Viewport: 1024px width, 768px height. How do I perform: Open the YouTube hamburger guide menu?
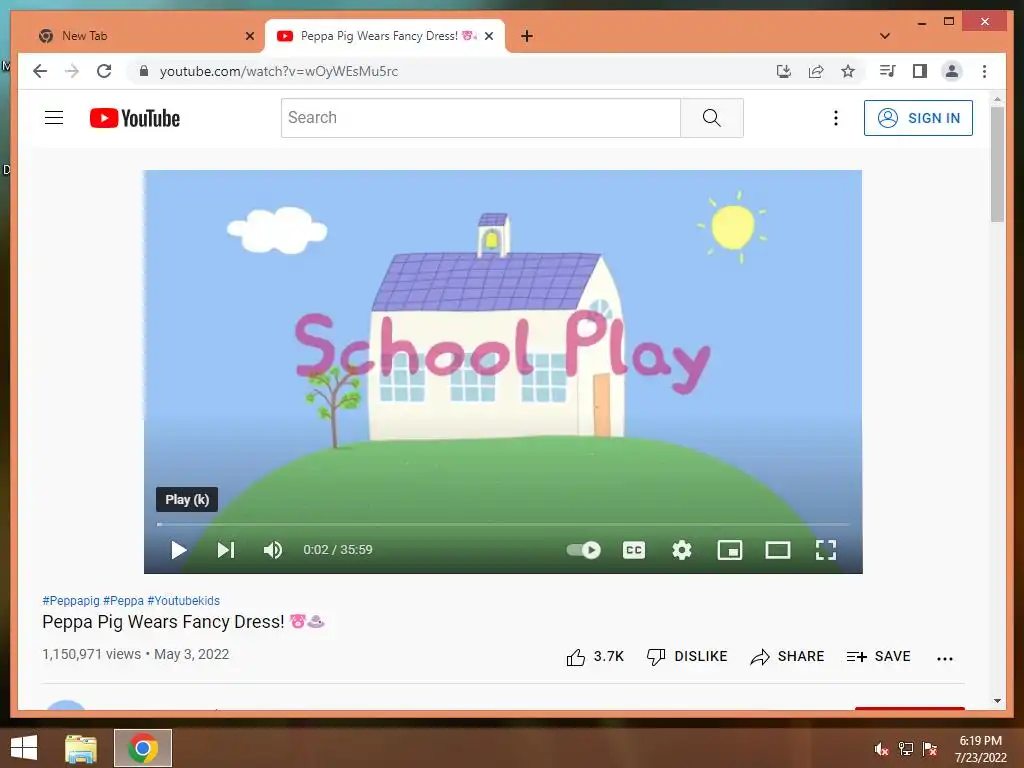(54, 118)
